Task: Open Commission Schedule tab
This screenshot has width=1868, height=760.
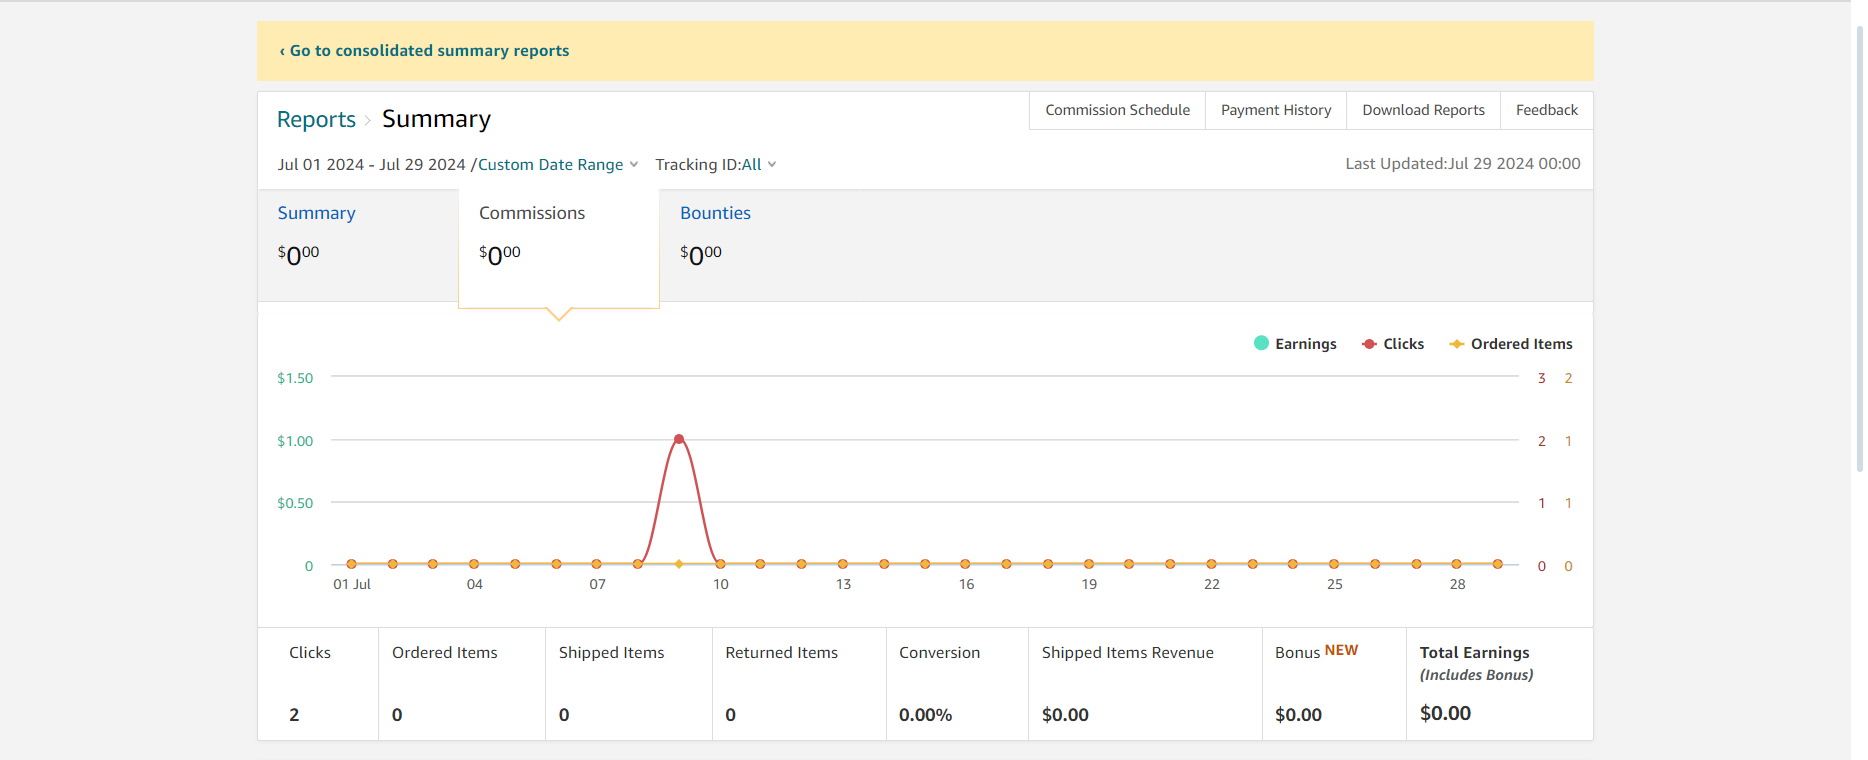Action: point(1117,110)
